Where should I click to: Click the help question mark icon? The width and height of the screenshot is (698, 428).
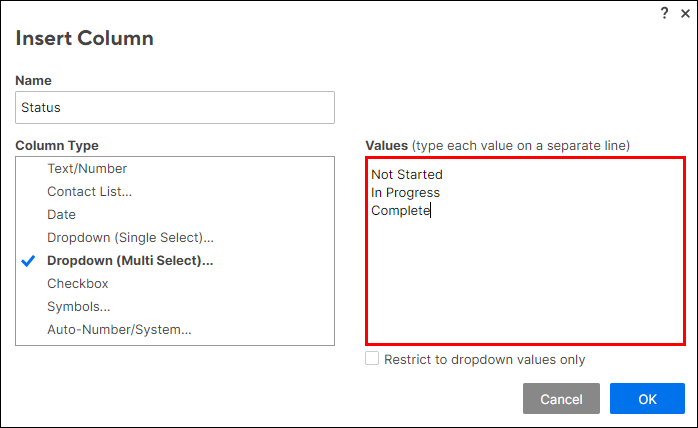click(x=664, y=13)
